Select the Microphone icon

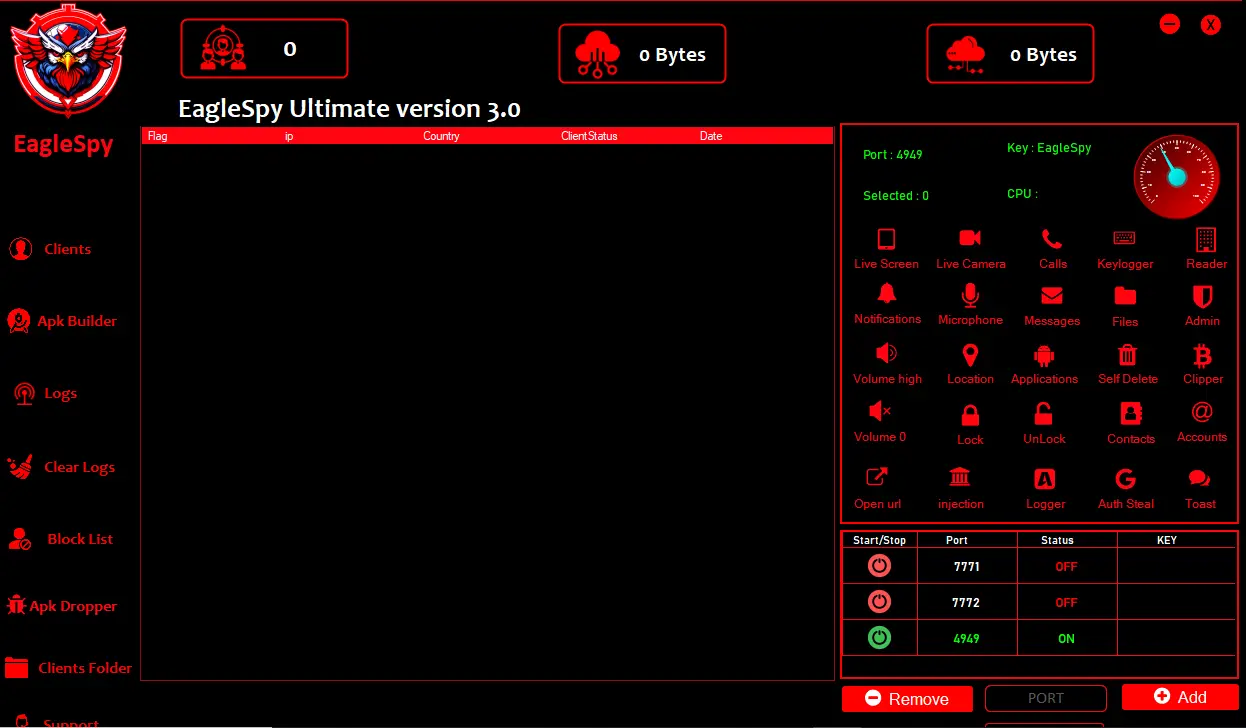(970, 294)
